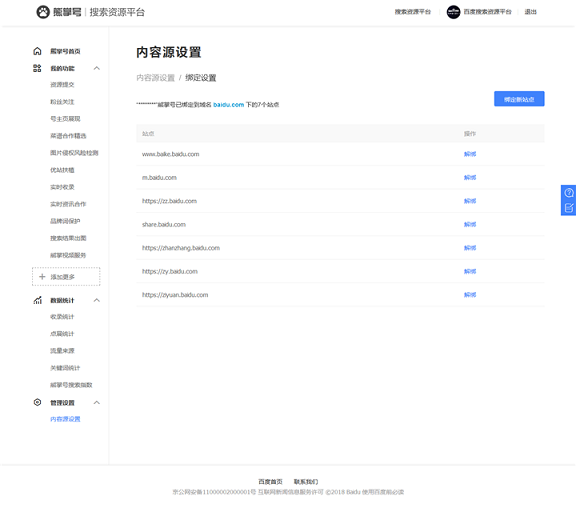The width and height of the screenshot is (576, 508).
Task: Unbind https://zz.baidu.com via 解绑
Action: (x=470, y=201)
